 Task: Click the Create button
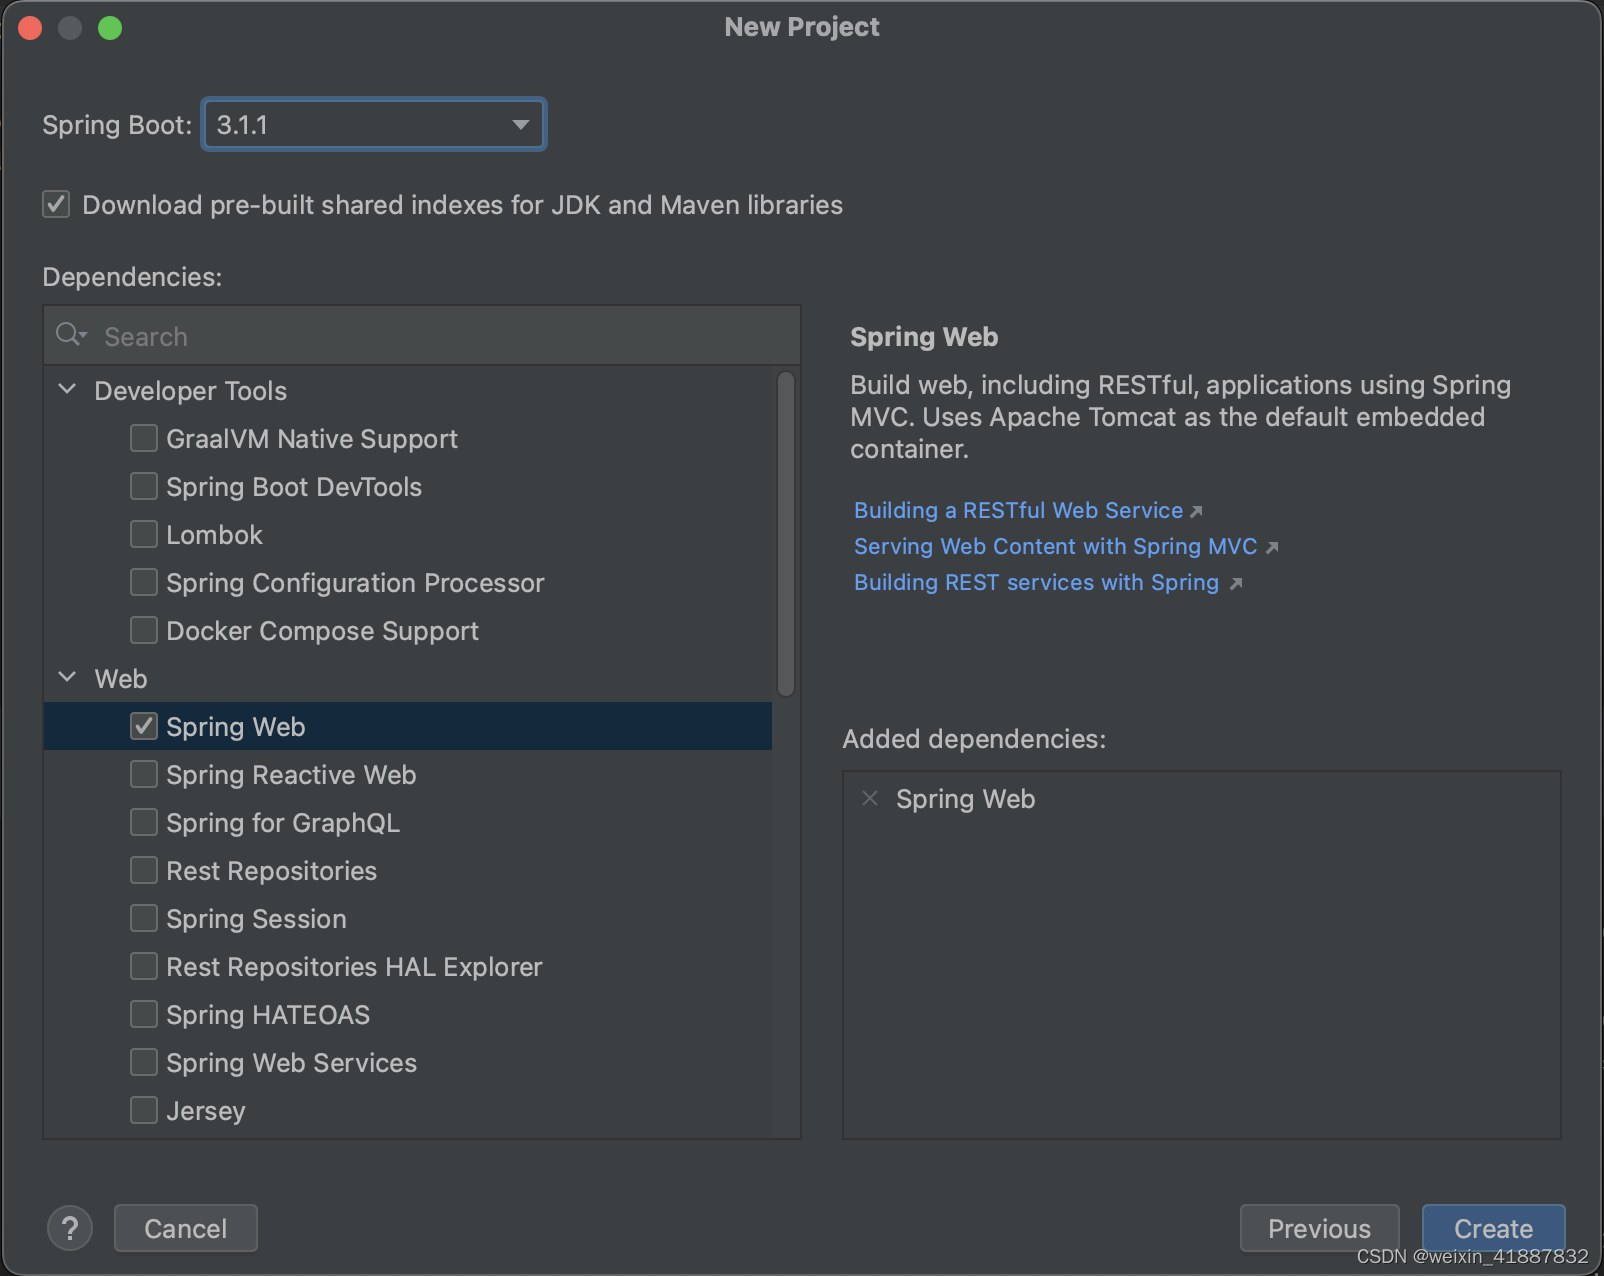pyautogui.click(x=1493, y=1228)
